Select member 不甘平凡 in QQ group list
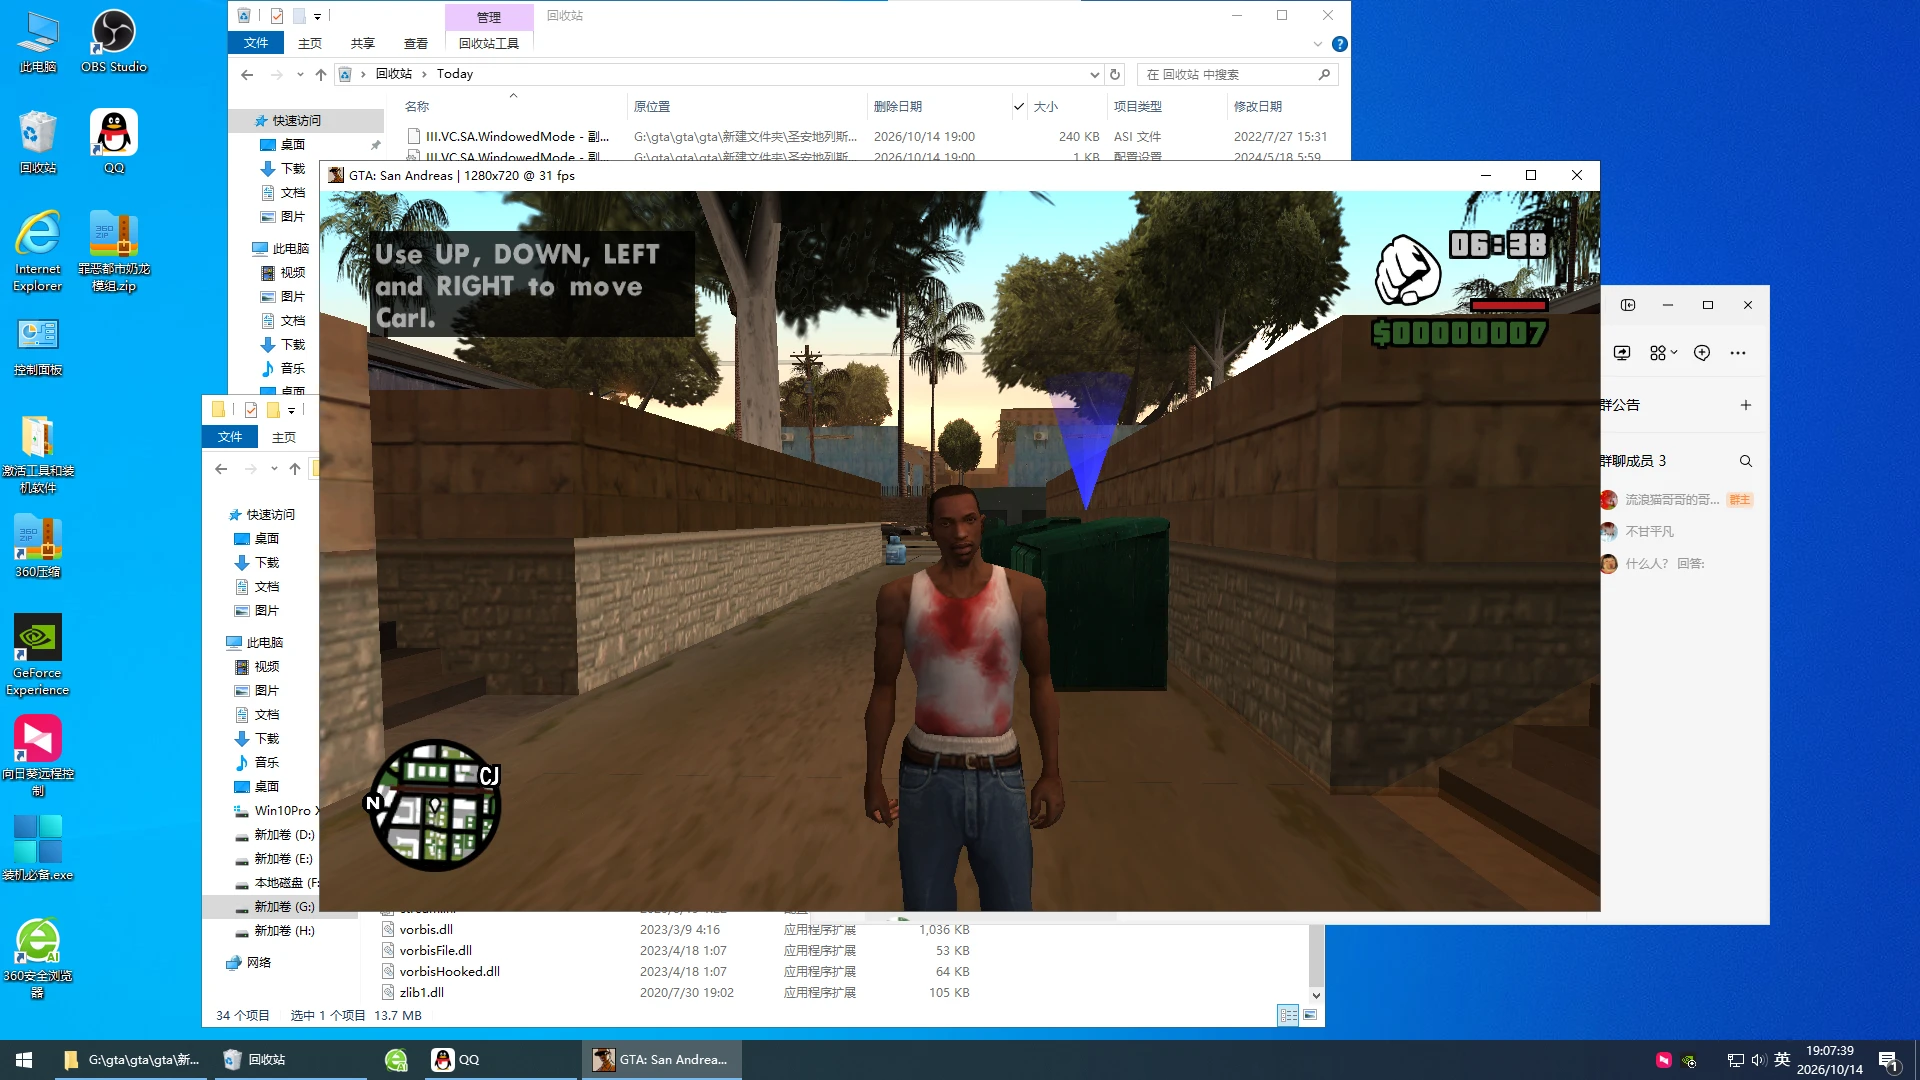This screenshot has width=1920, height=1080. [x=1649, y=531]
